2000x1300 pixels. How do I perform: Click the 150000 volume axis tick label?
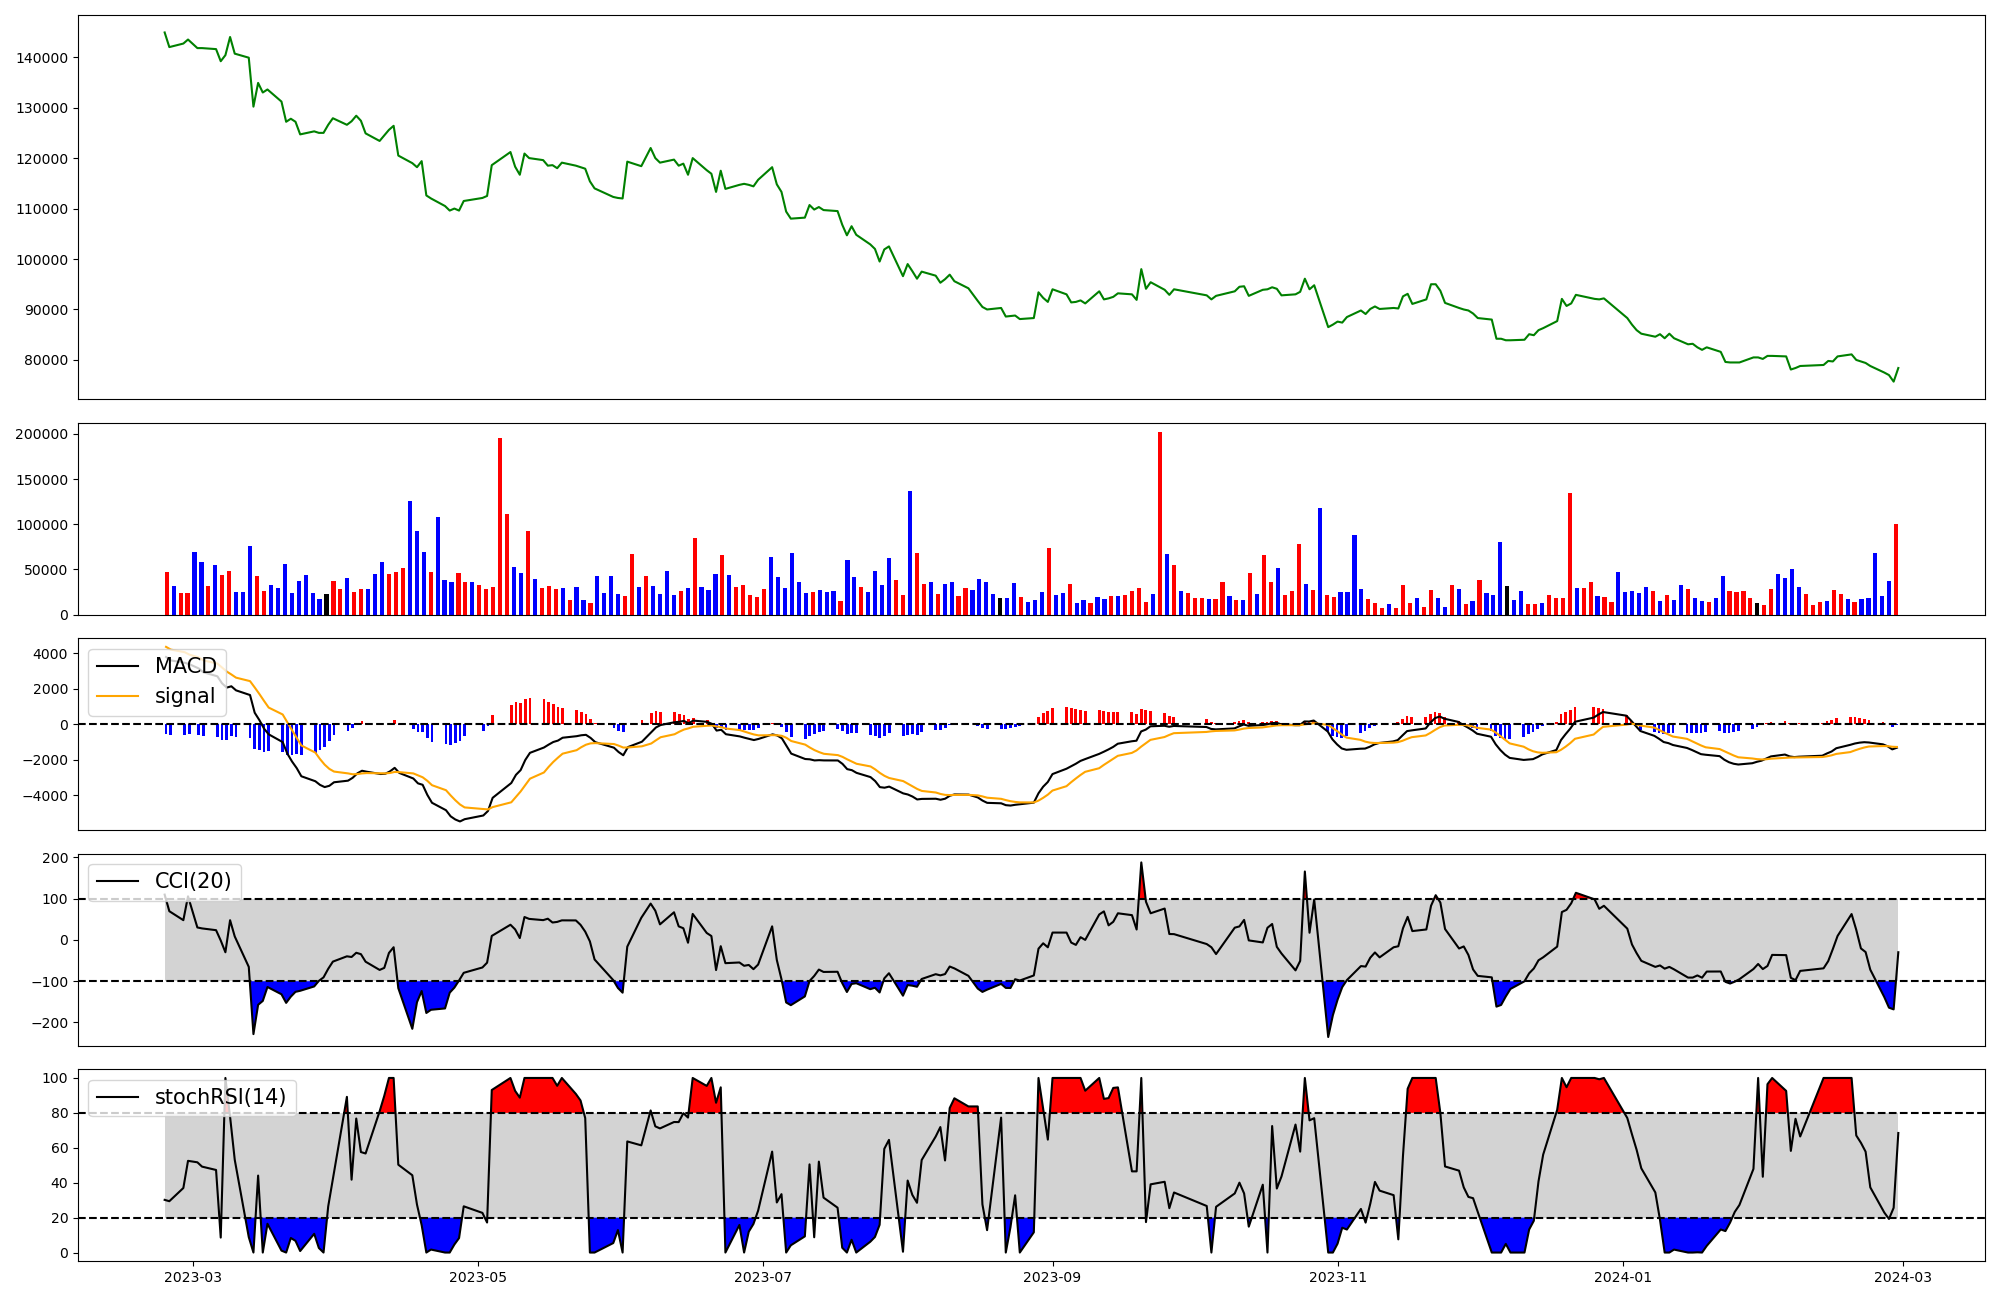[42, 480]
